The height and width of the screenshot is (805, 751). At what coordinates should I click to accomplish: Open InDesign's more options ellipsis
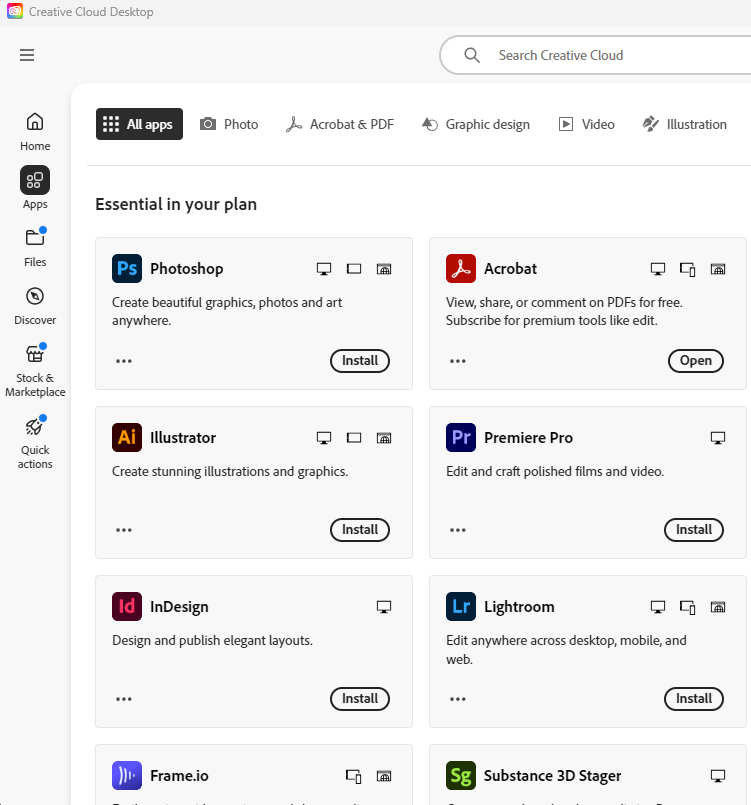(x=124, y=699)
